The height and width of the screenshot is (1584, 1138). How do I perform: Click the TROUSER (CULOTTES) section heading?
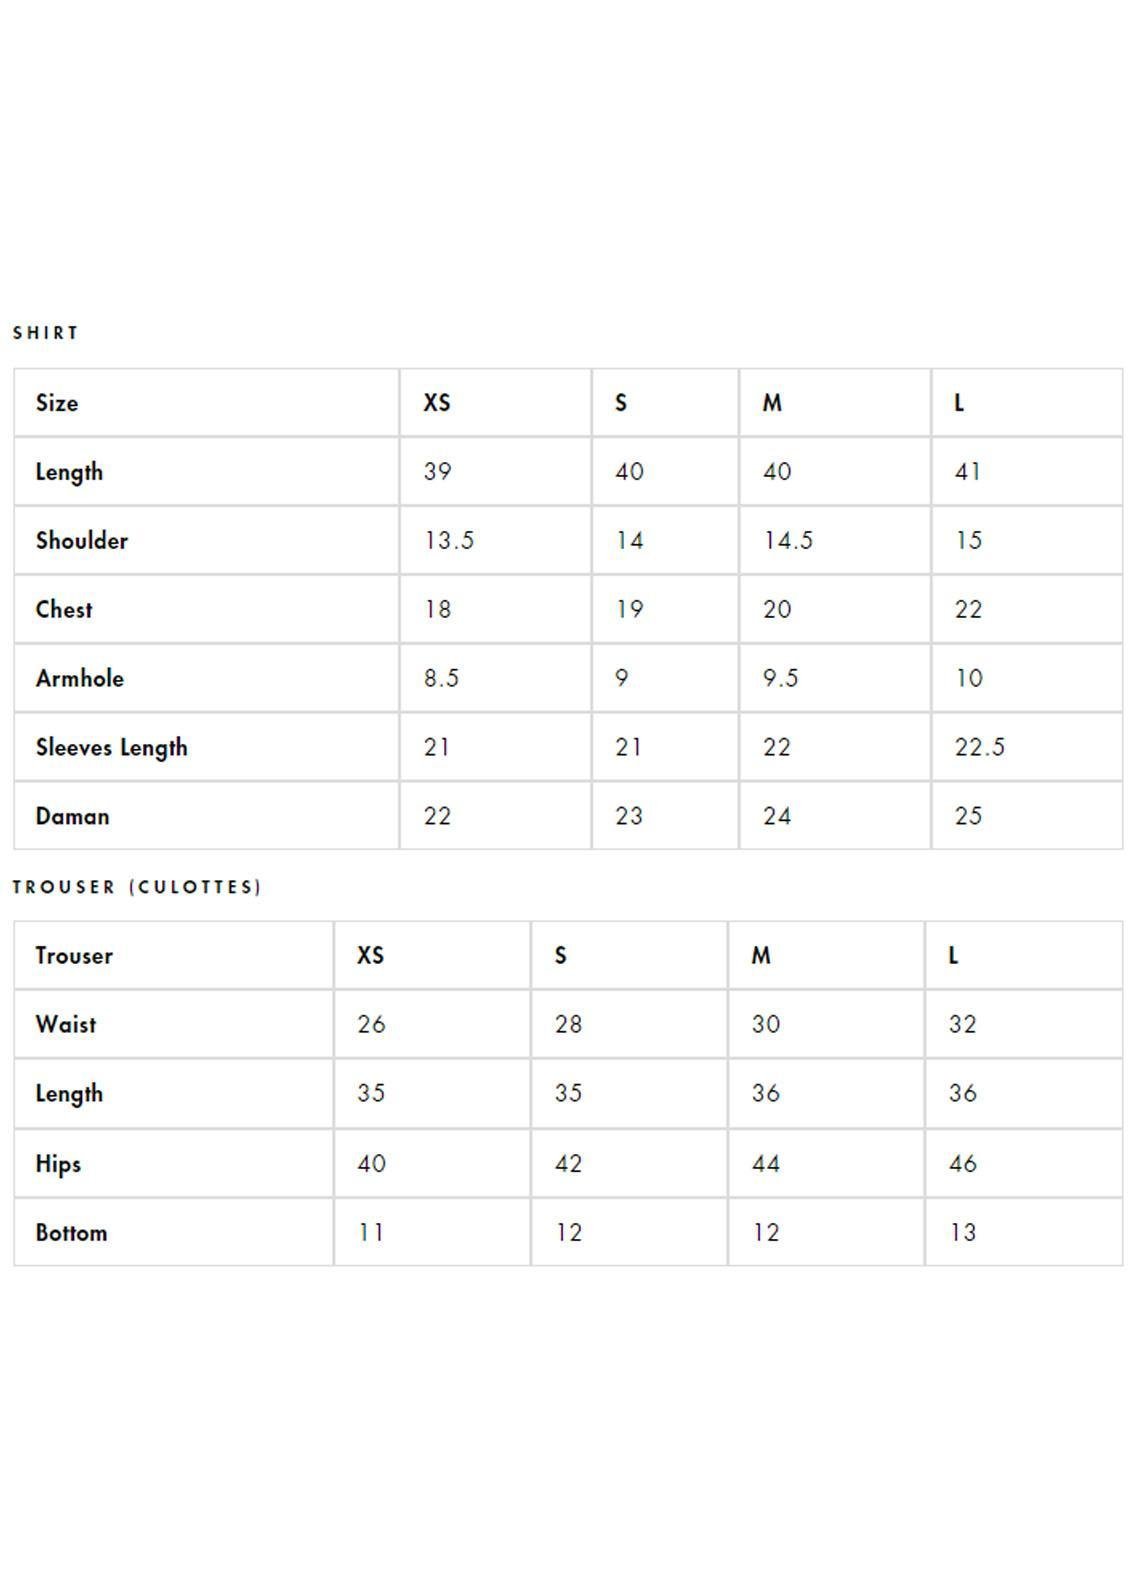137,887
